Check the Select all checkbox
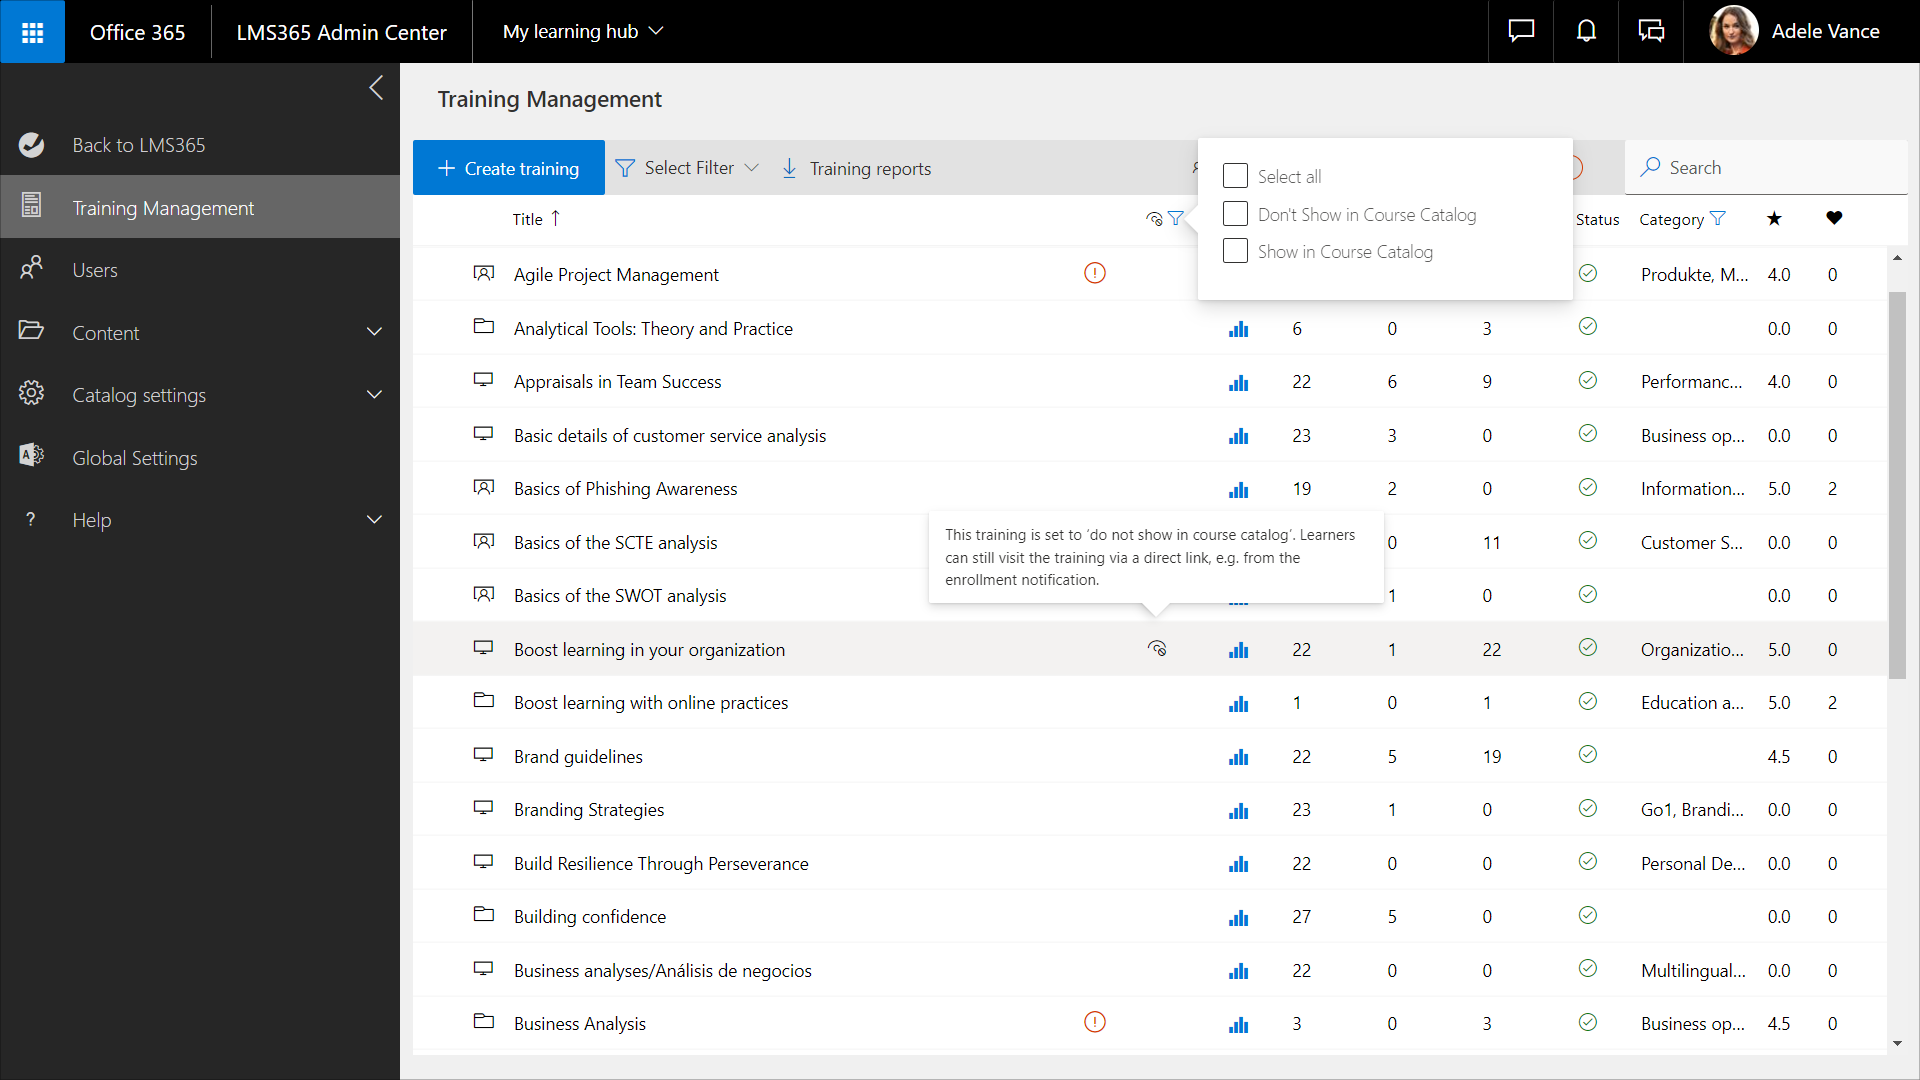1920x1080 pixels. pyautogui.click(x=1235, y=176)
